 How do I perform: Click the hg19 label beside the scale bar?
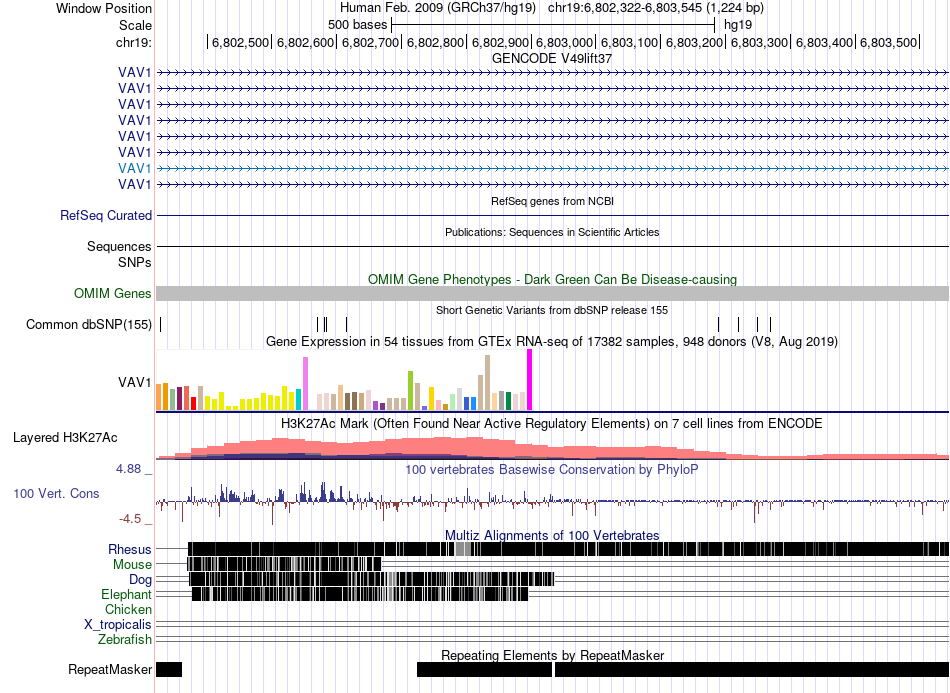(738, 25)
